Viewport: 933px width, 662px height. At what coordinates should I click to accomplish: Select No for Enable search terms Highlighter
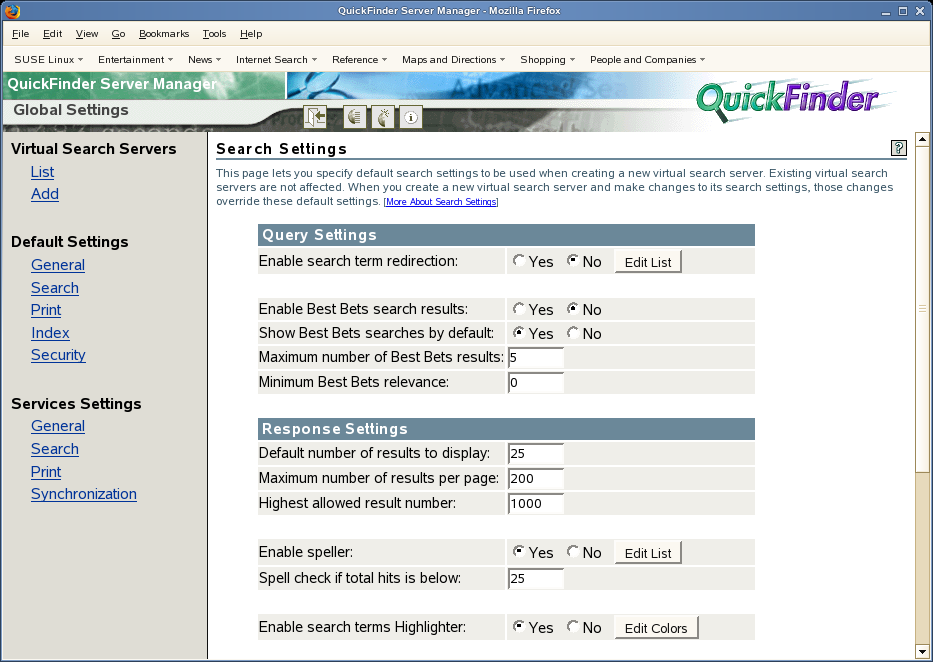click(572, 626)
